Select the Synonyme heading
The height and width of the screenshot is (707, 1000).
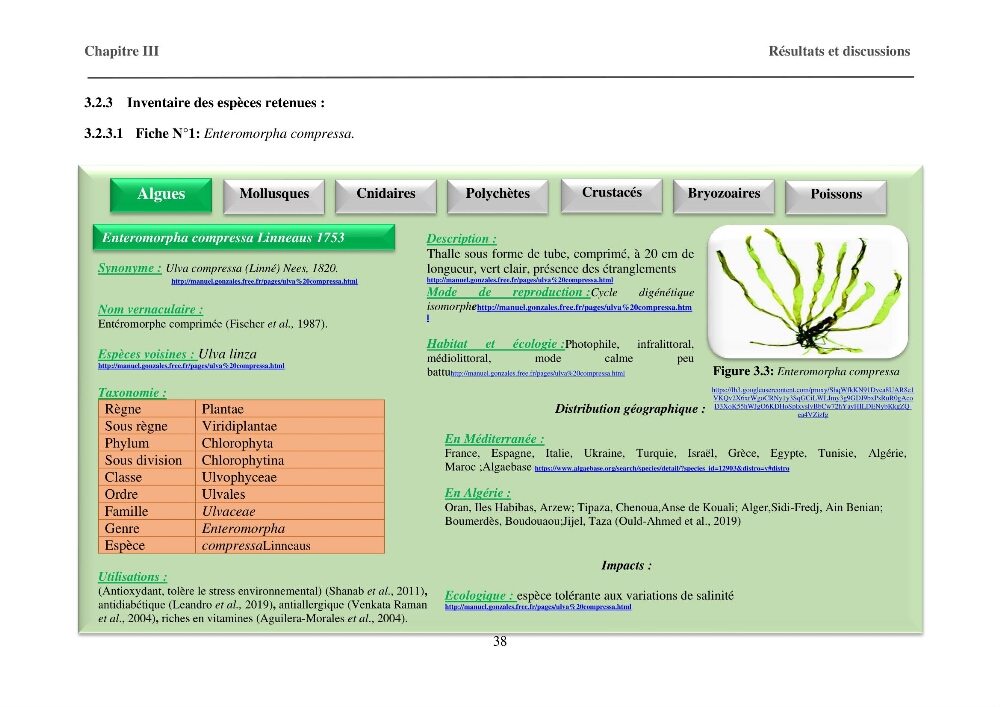click(129, 268)
